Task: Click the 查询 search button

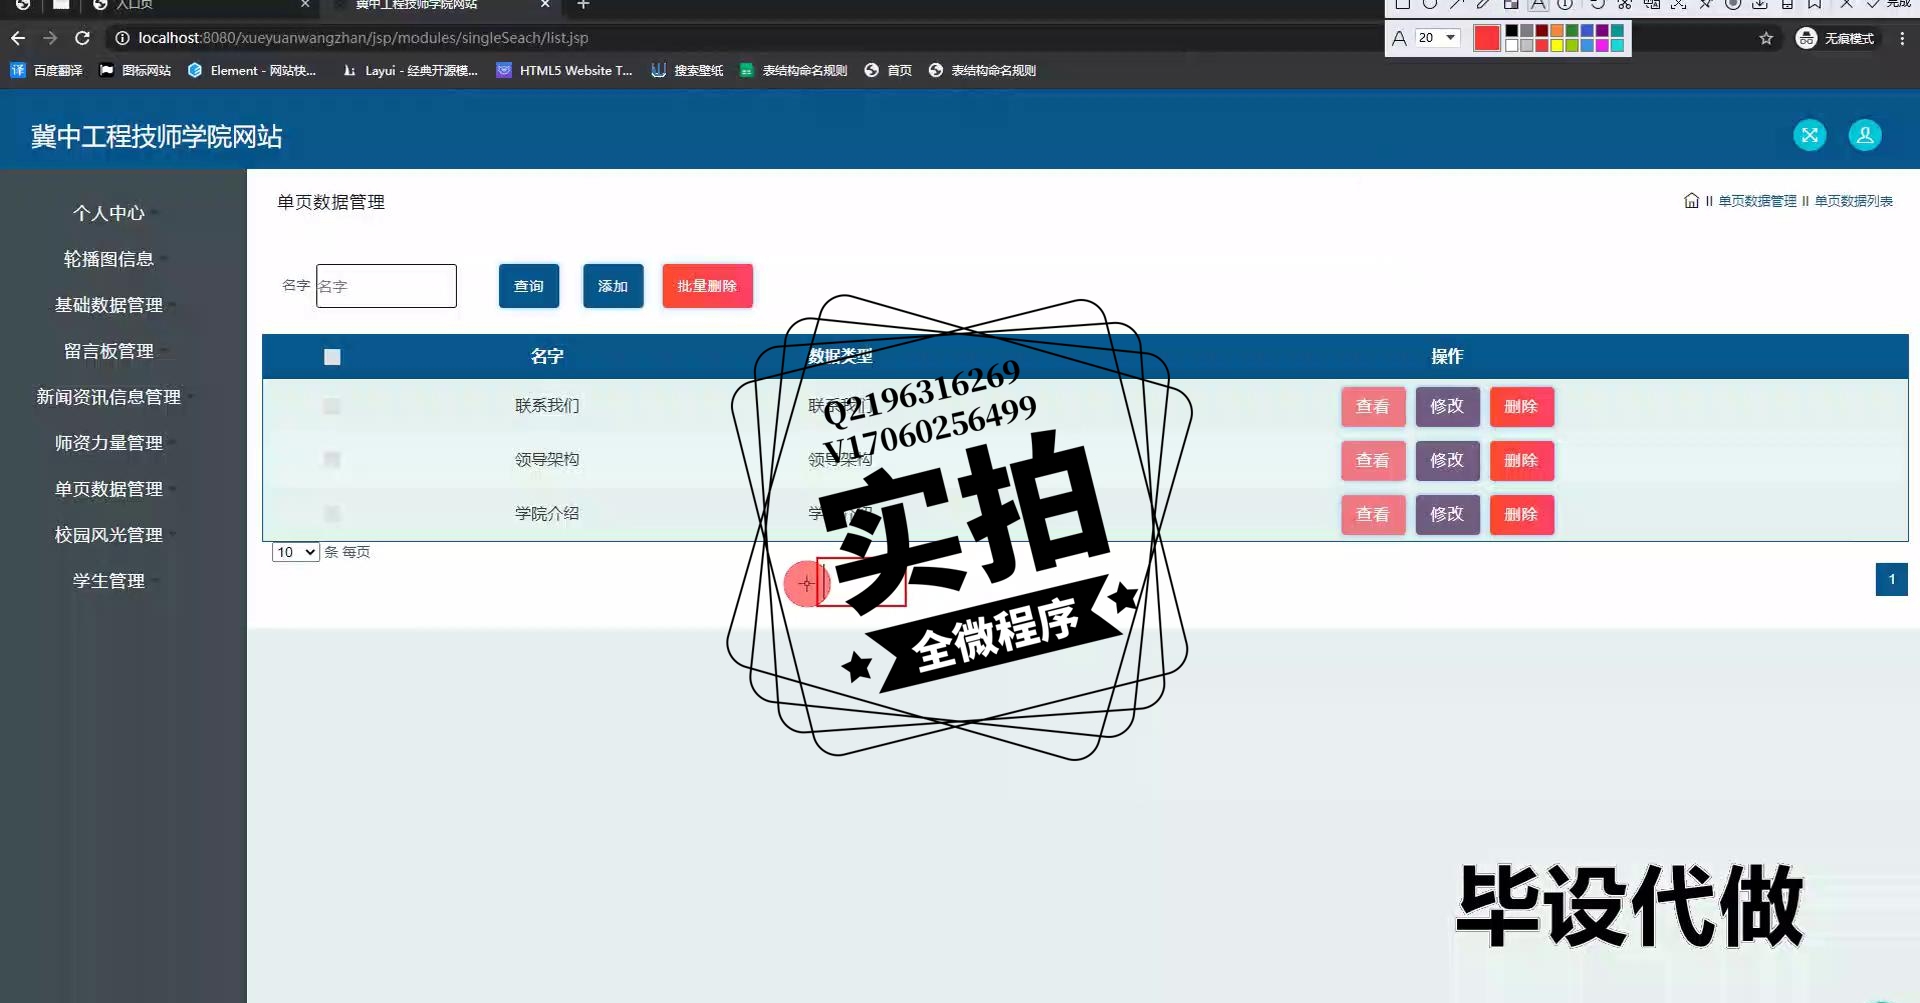Action: (x=529, y=286)
